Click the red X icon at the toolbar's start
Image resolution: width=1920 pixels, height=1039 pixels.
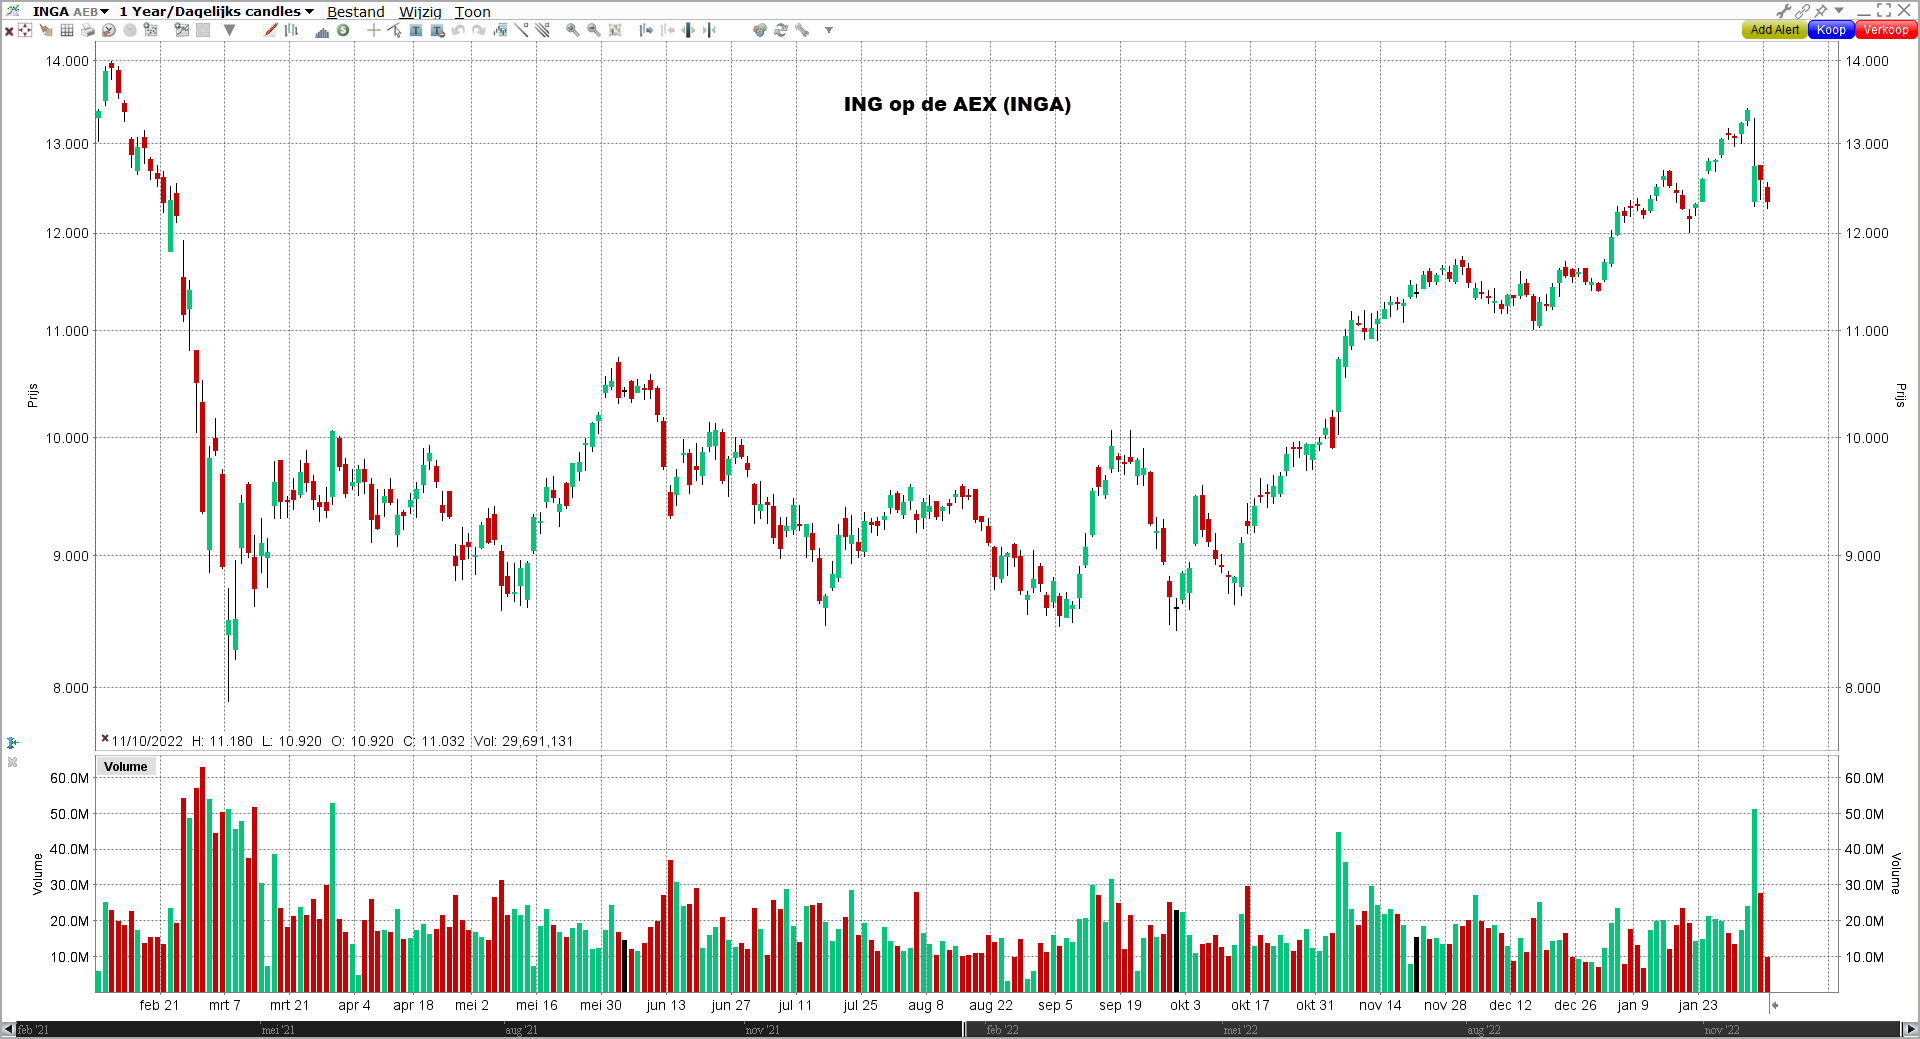pos(9,30)
